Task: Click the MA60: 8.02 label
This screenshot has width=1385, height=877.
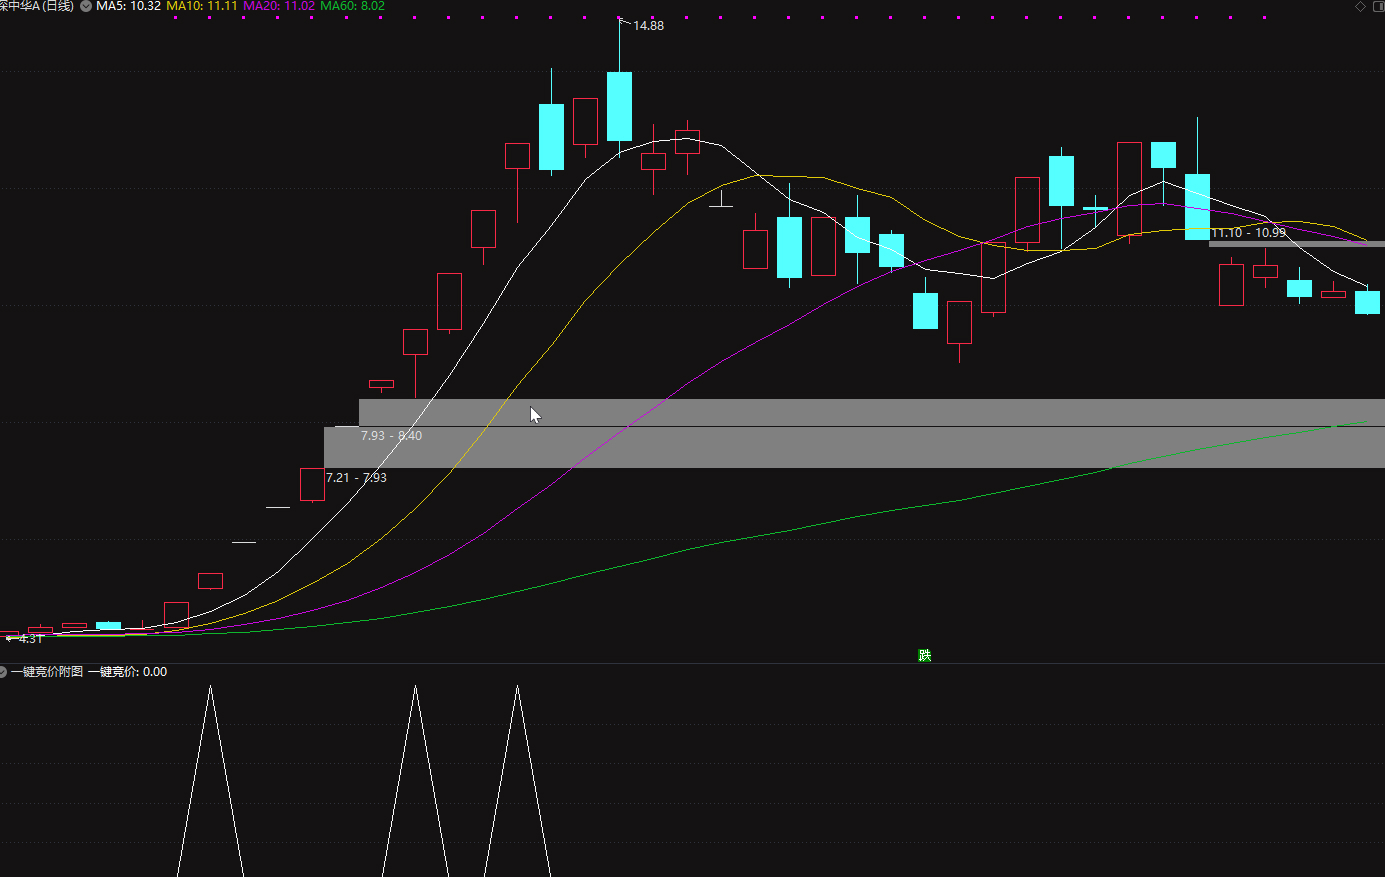Action: point(352,6)
